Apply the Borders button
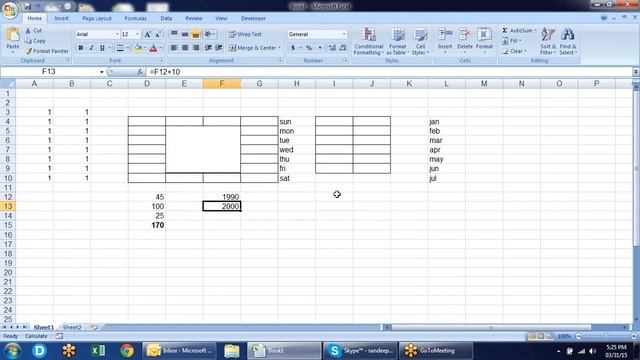 pyautogui.click(x=120, y=48)
